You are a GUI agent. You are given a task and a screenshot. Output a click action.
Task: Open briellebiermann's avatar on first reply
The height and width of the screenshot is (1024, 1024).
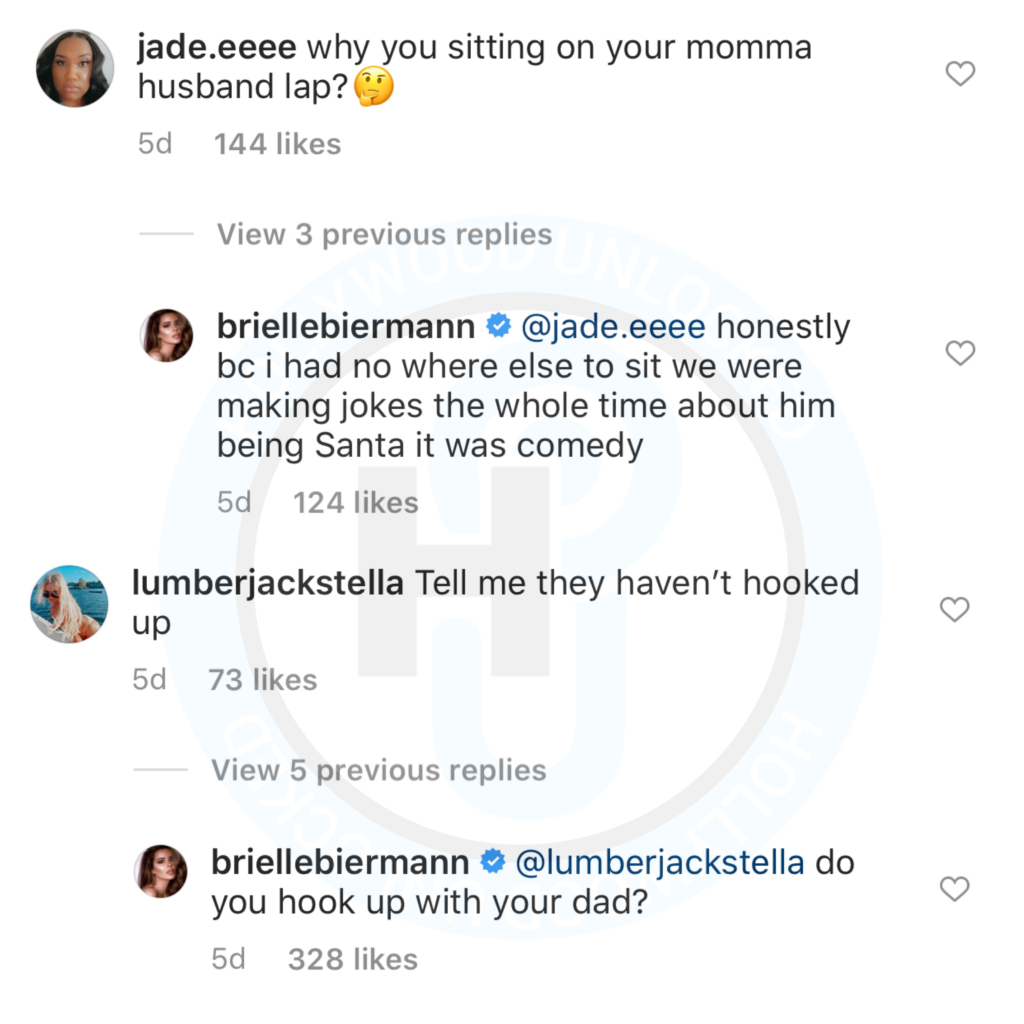pos(167,335)
